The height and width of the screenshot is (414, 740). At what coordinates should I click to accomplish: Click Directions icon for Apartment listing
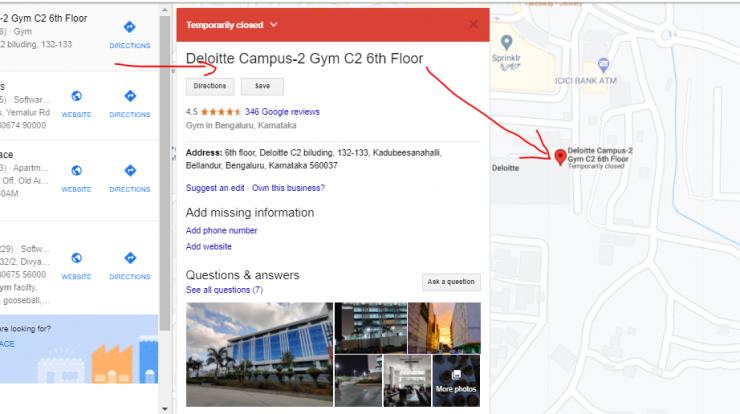[130, 170]
